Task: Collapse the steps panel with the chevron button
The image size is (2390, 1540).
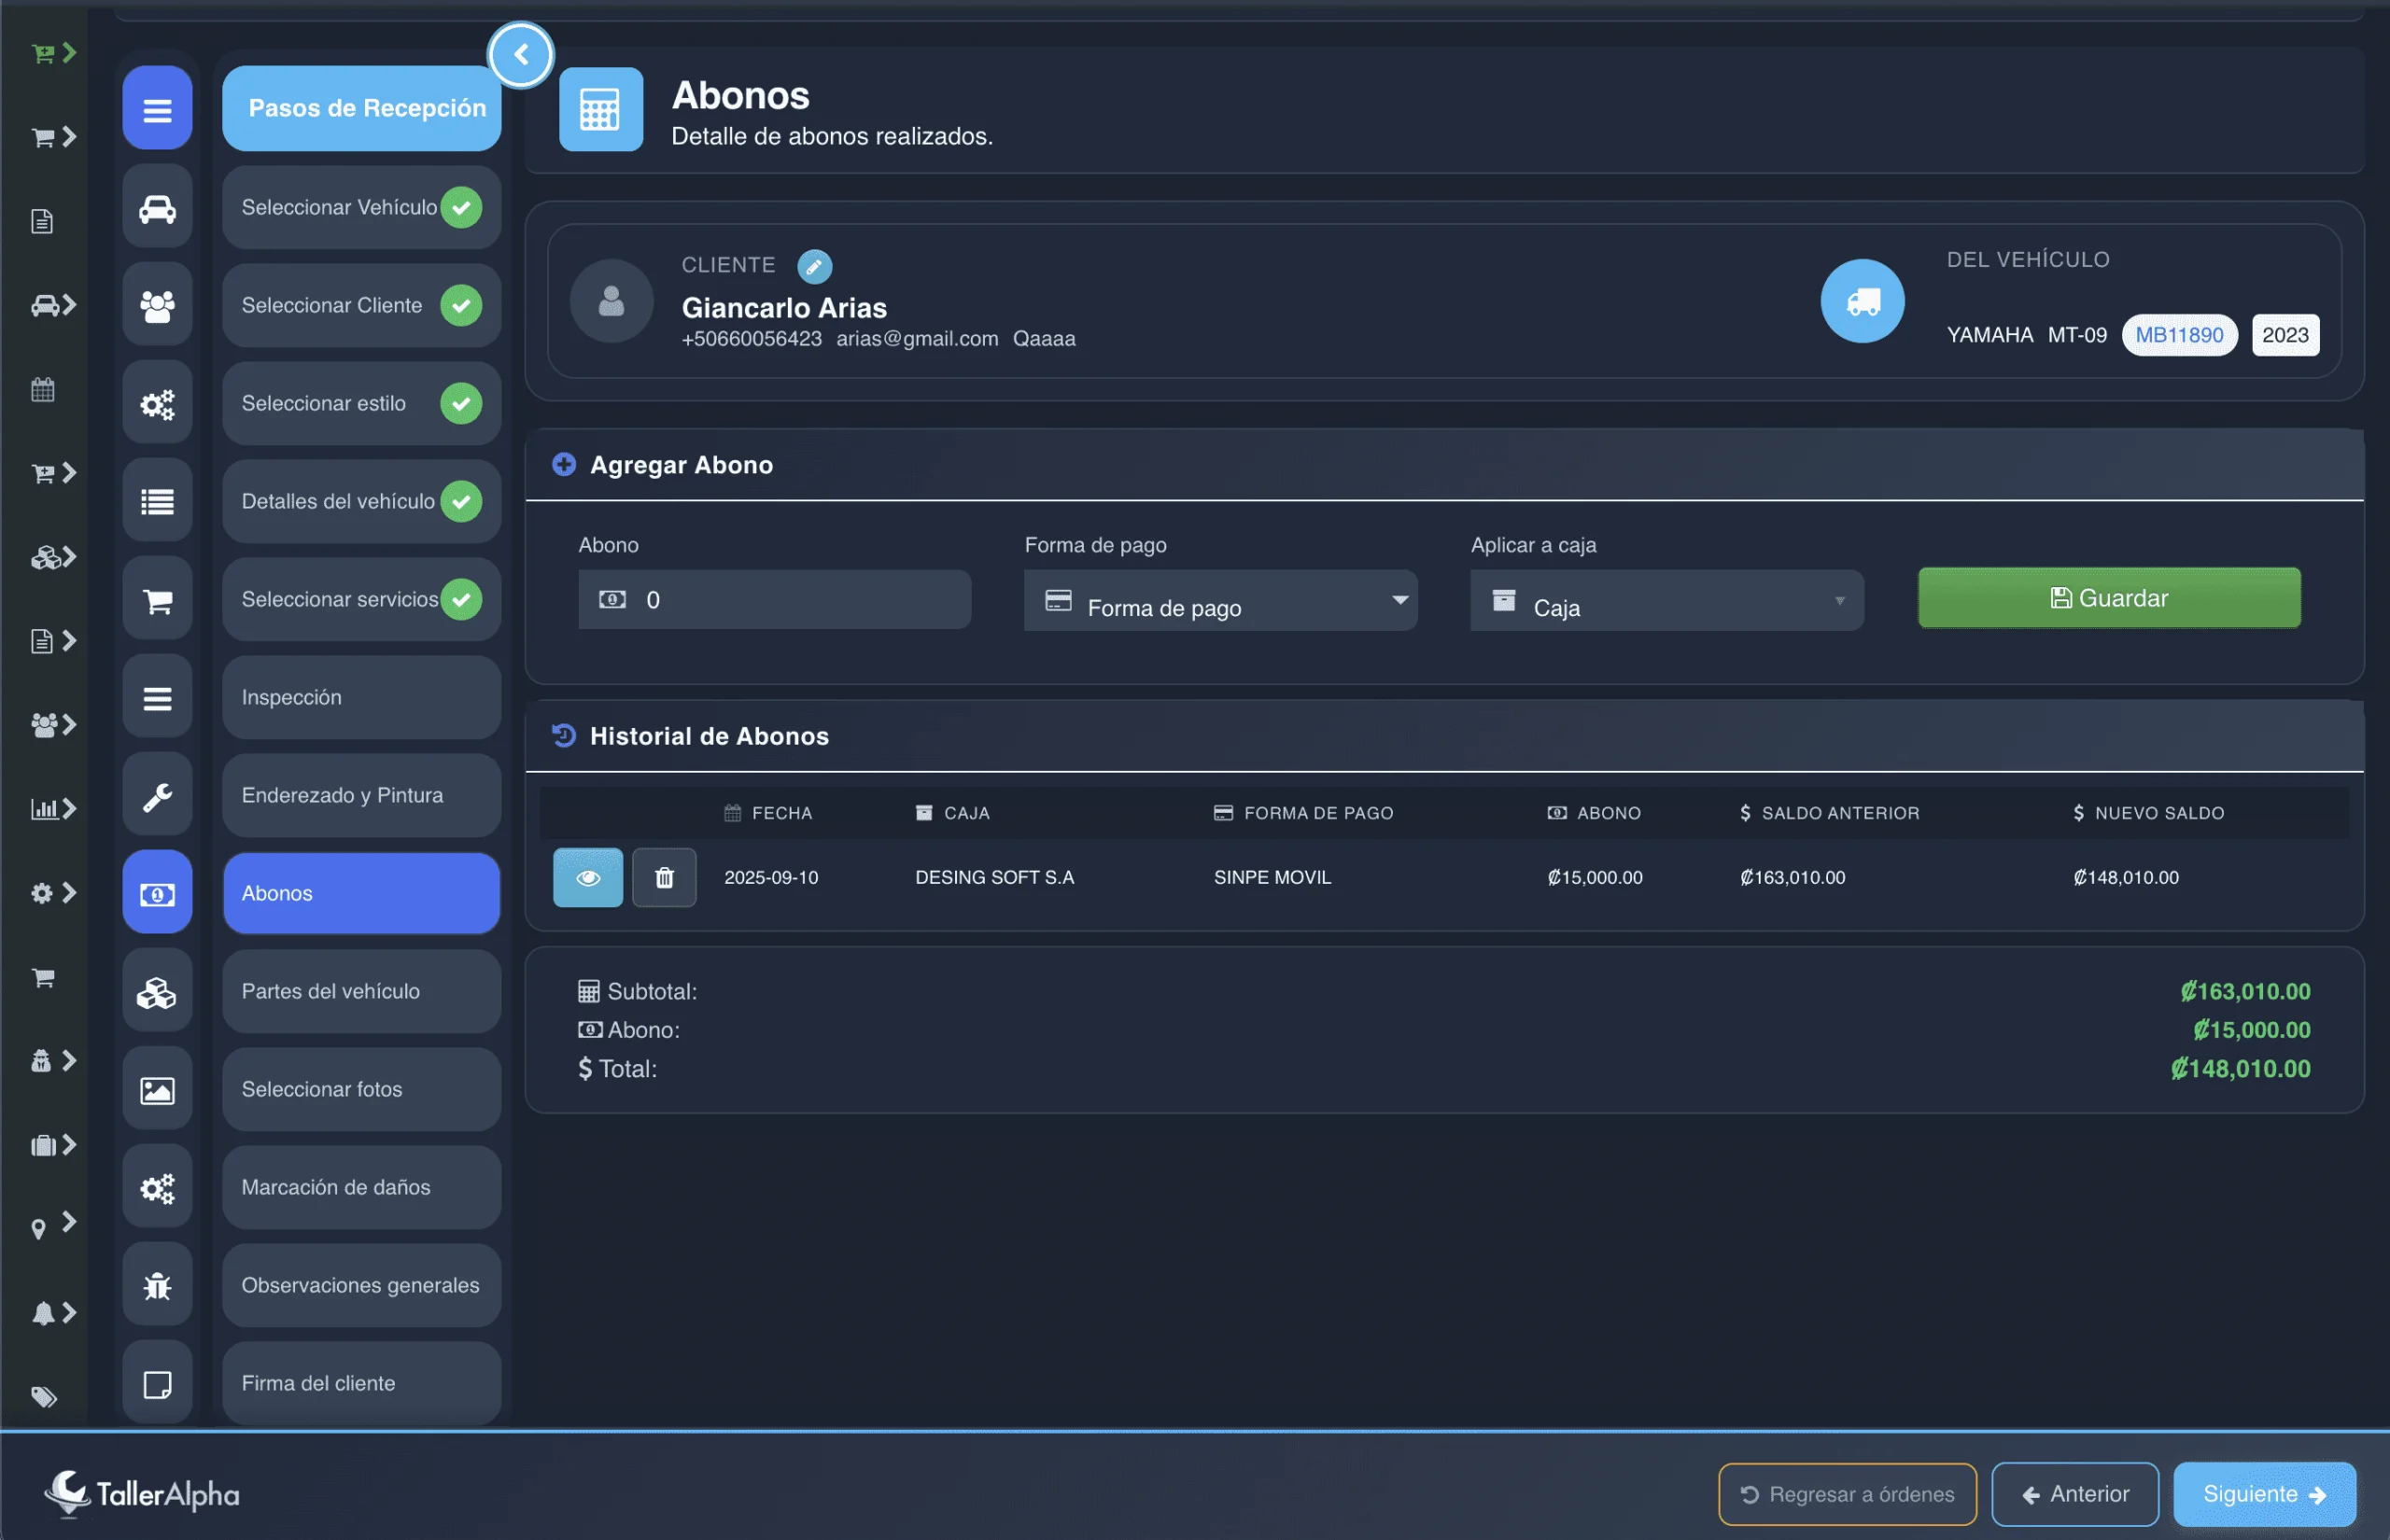Action: (x=521, y=55)
